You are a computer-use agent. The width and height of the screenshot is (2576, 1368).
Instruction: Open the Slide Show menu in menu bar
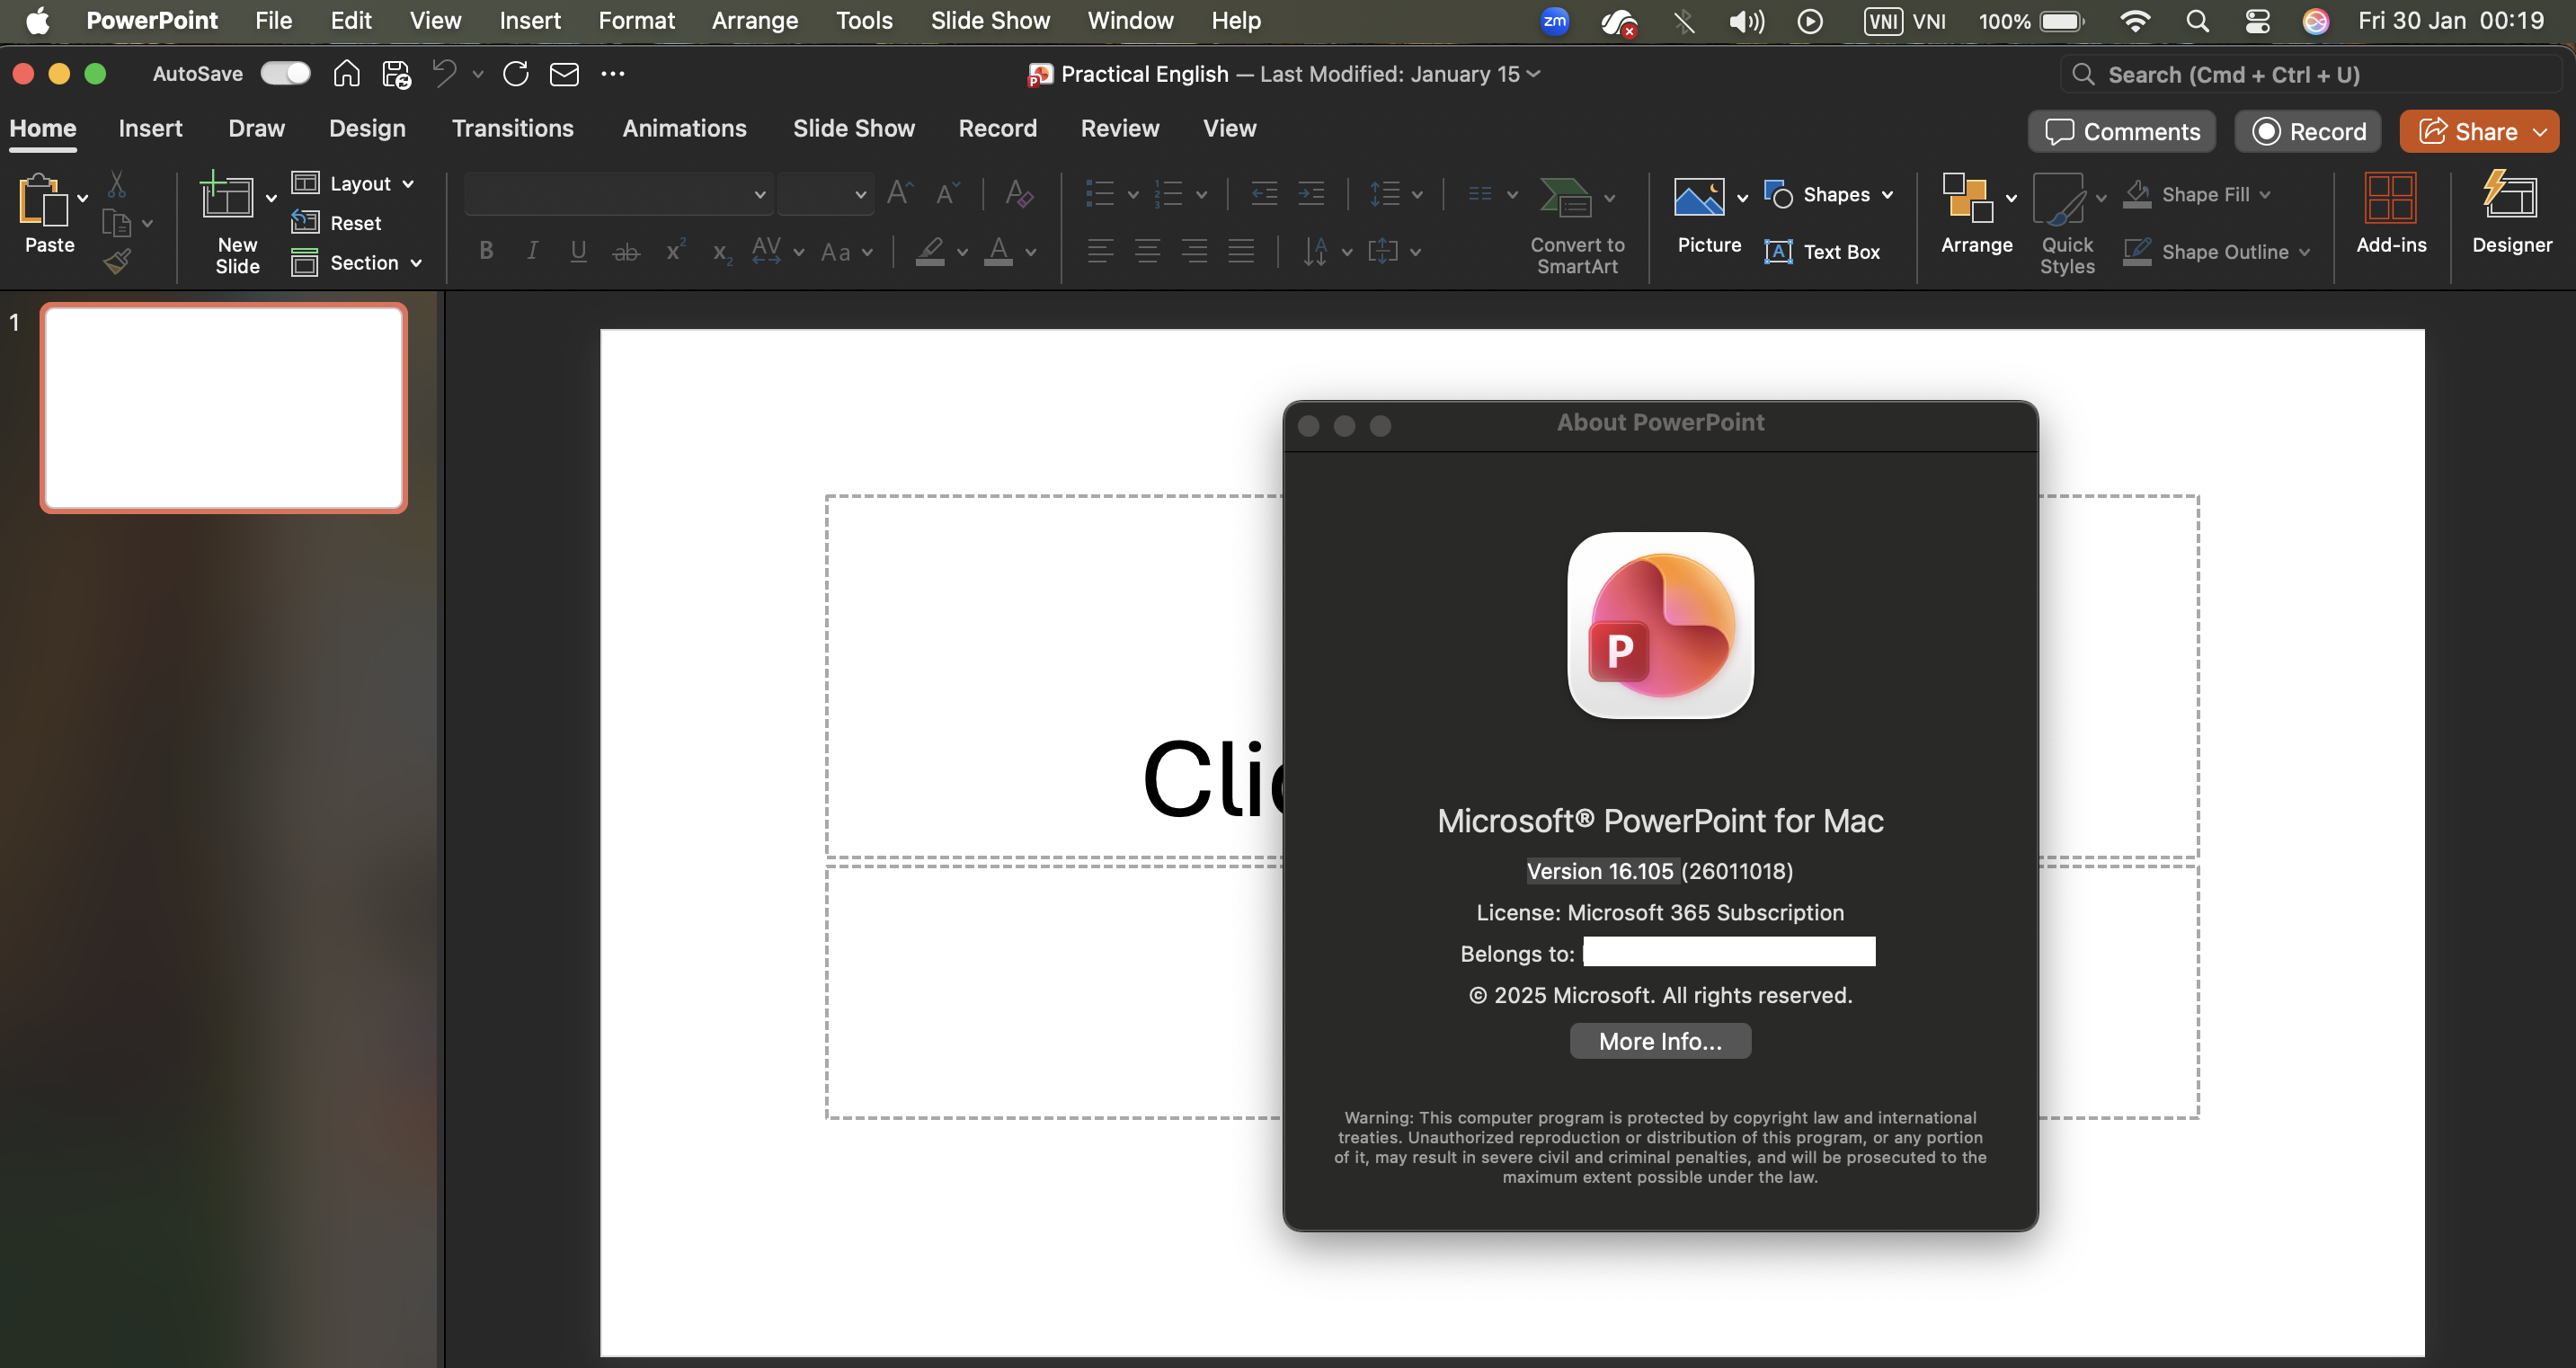pyautogui.click(x=989, y=20)
